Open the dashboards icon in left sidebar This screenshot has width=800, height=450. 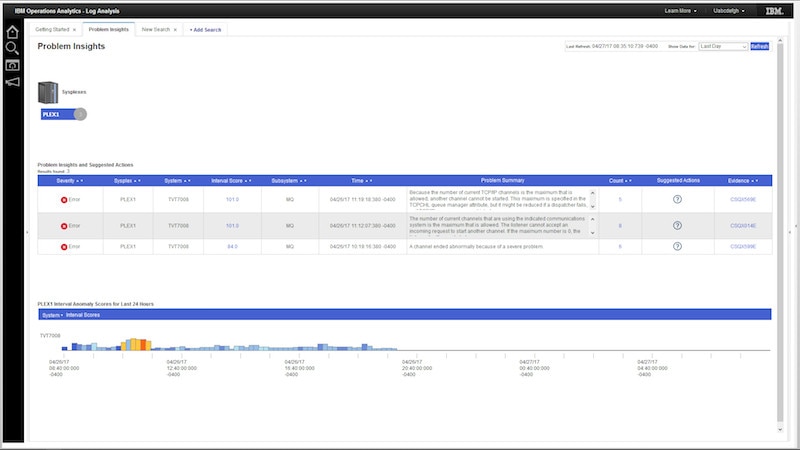point(12,65)
